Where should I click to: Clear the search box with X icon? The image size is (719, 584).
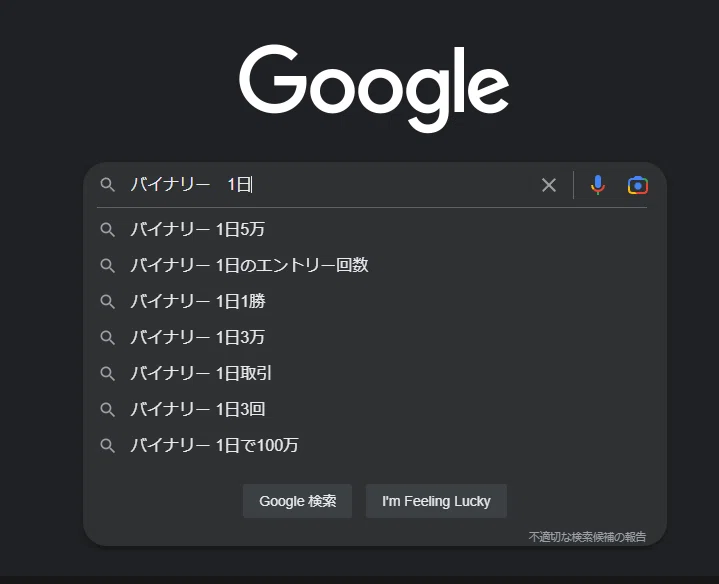click(548, 185)
